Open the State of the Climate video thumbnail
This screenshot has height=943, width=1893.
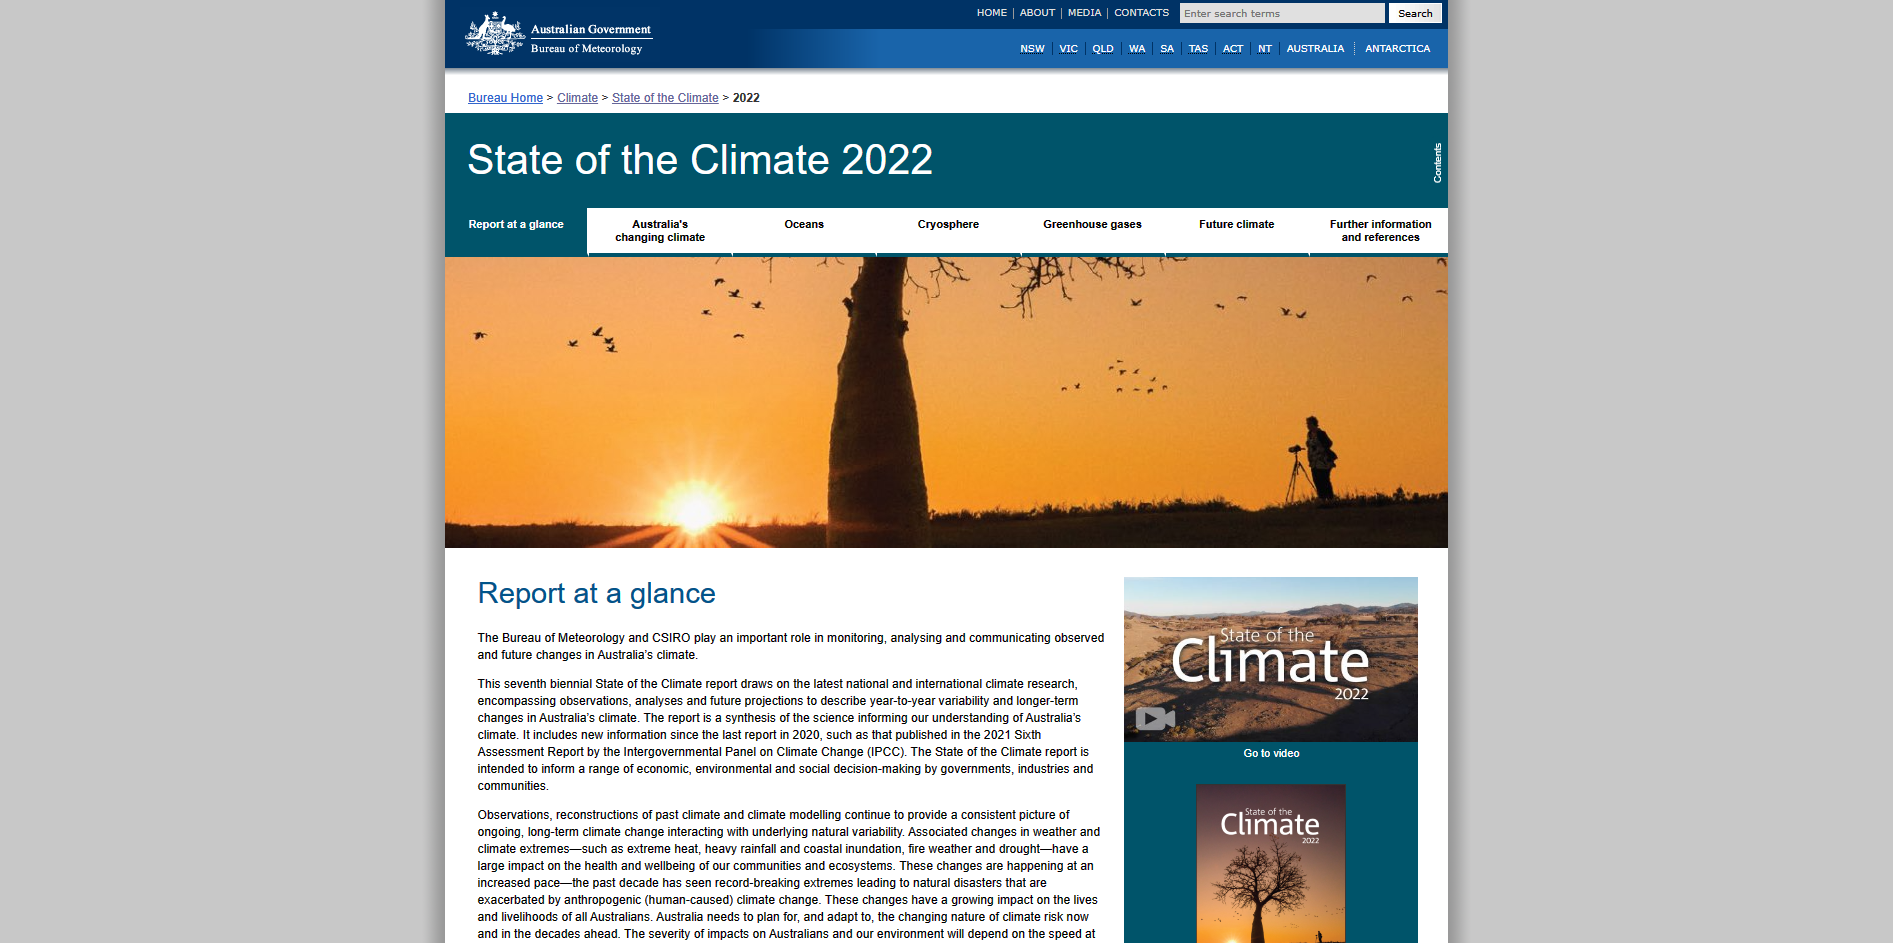point(1271,659)
